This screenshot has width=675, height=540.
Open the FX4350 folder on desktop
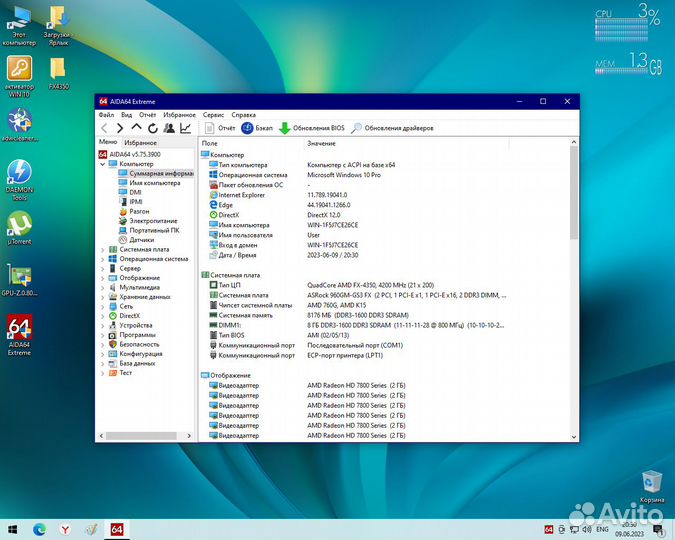click(59, 73)
